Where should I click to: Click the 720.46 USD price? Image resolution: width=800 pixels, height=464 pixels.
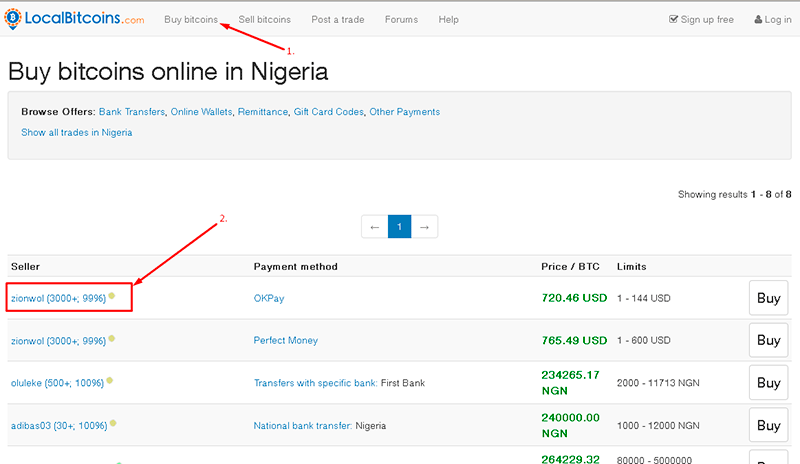pos(574,298)
